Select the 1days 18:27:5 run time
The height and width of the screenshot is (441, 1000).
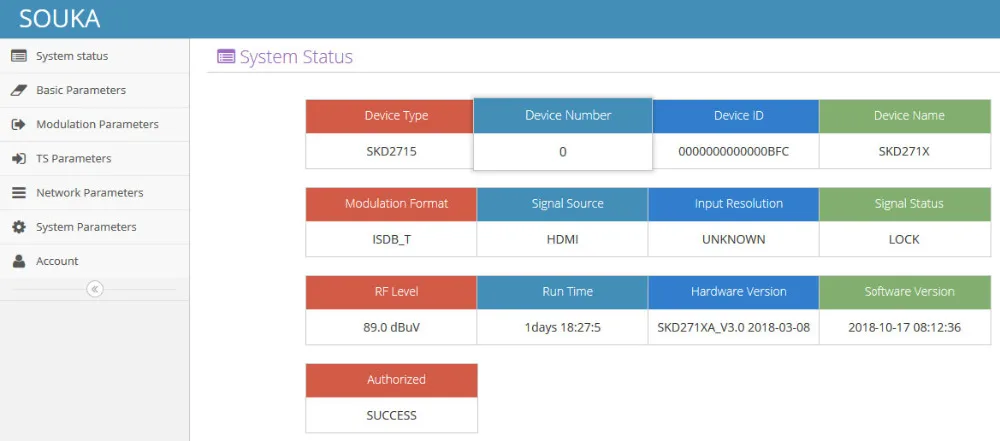(x=562, y=328)
